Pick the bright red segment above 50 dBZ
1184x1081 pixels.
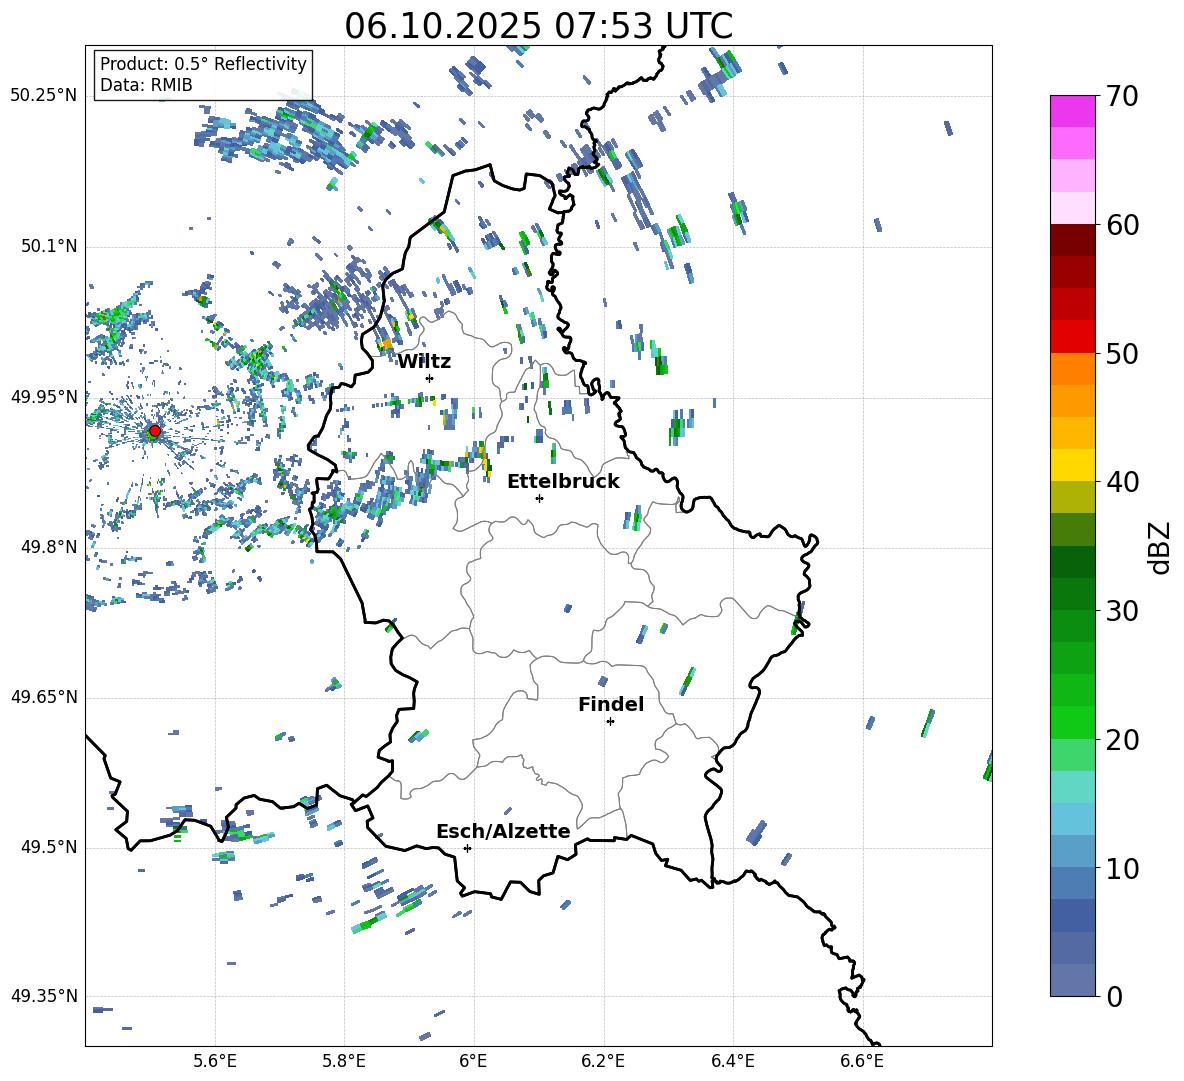(x=1072, y=336)
